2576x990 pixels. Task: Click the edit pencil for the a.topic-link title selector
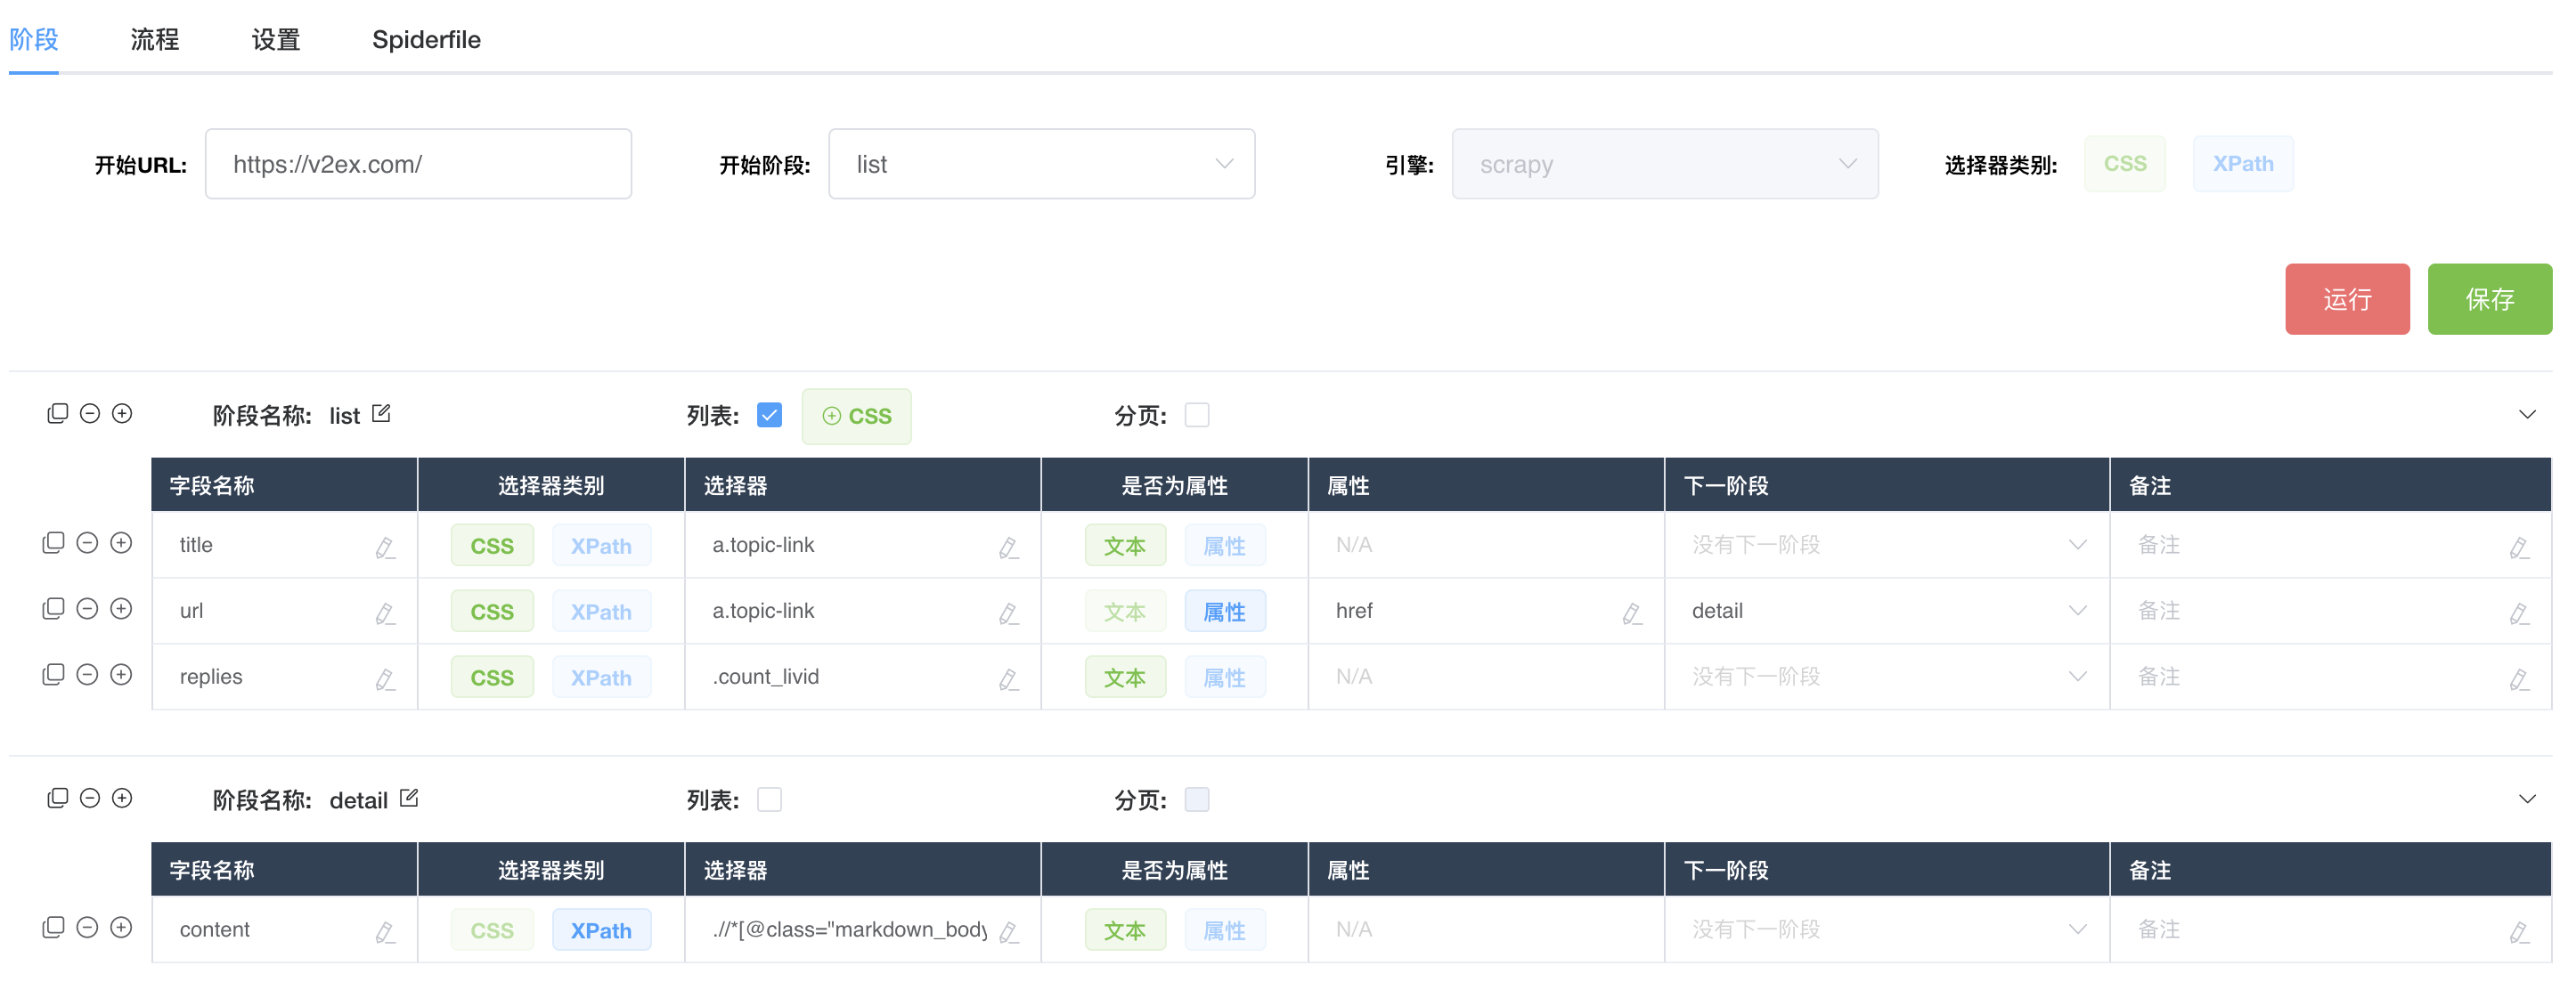coord(1008,547)
